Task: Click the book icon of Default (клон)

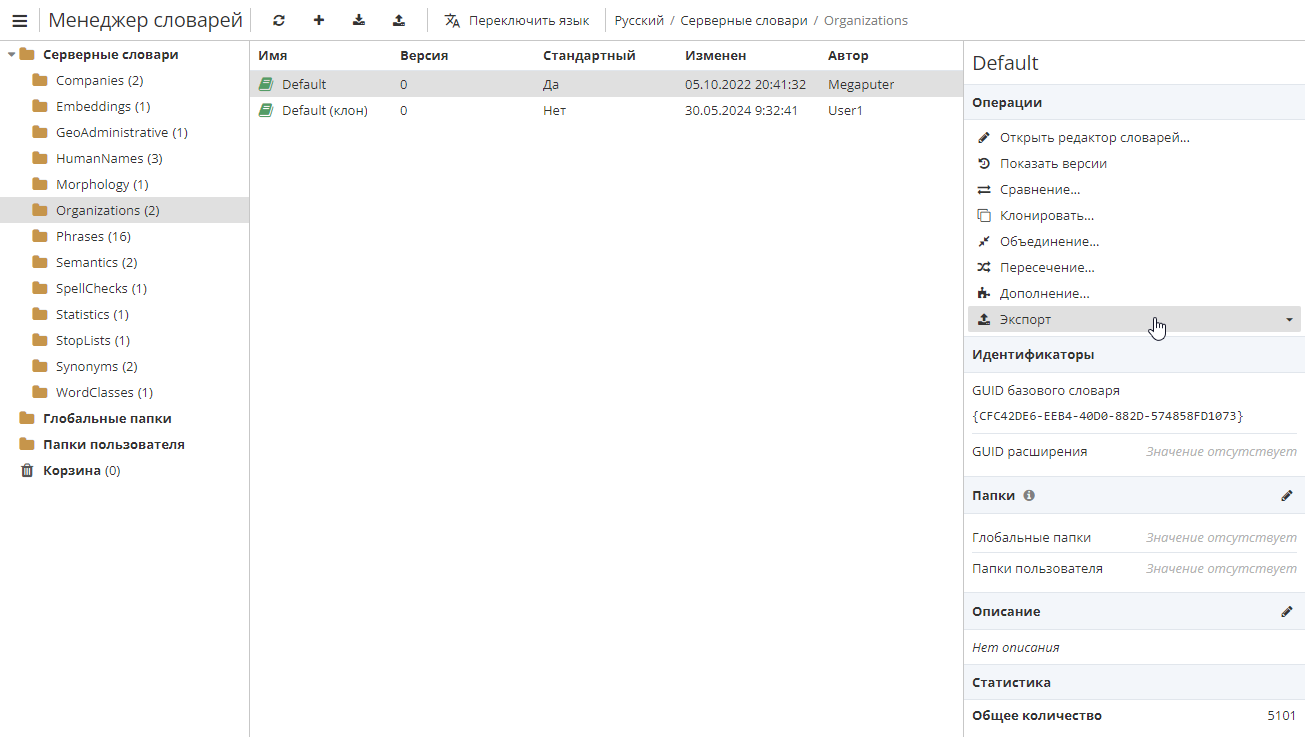Action: point(266,110)
